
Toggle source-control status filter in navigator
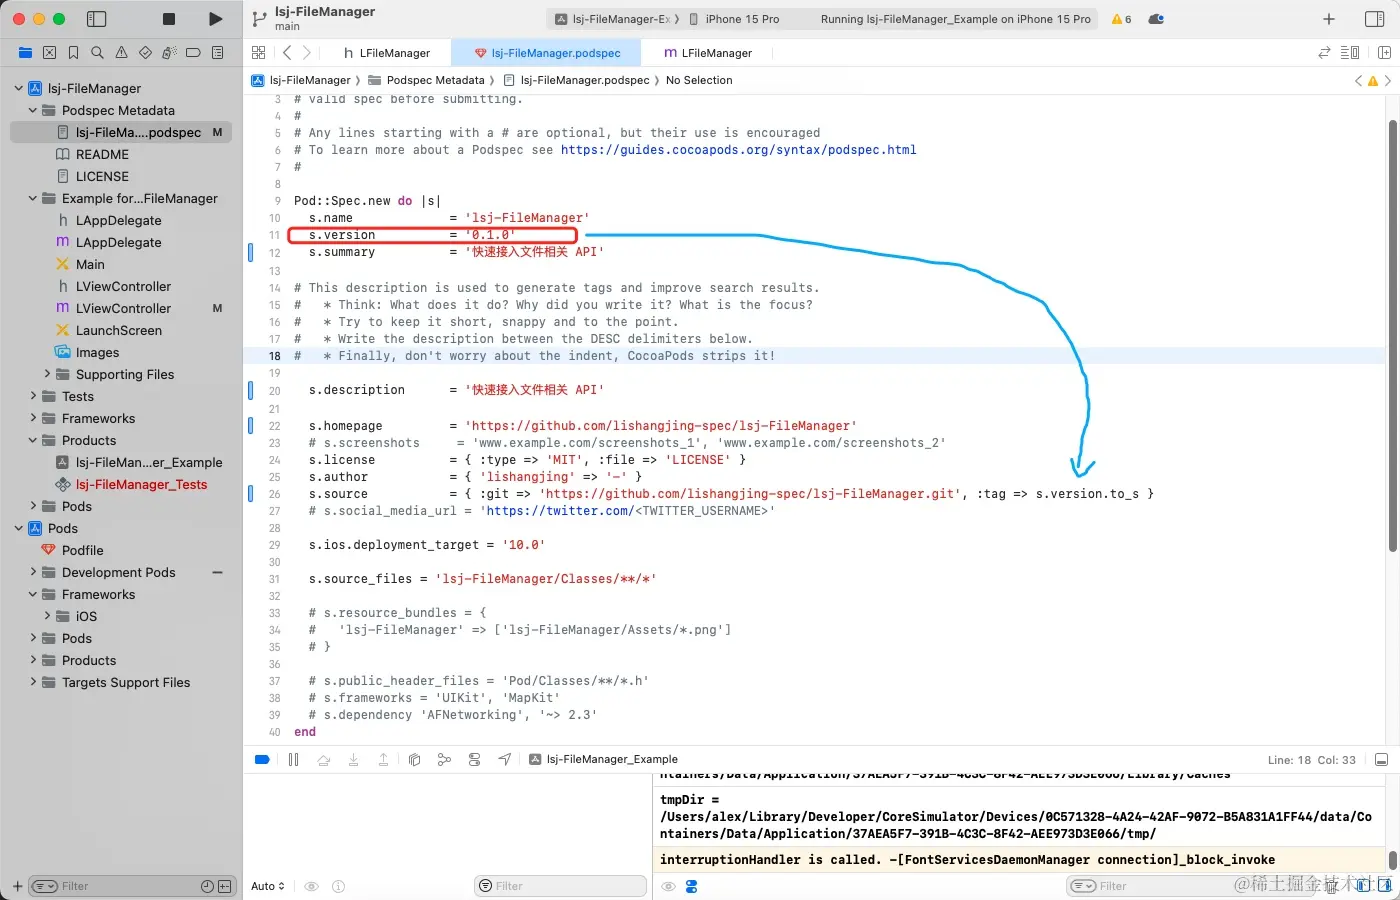pos(224,886)
